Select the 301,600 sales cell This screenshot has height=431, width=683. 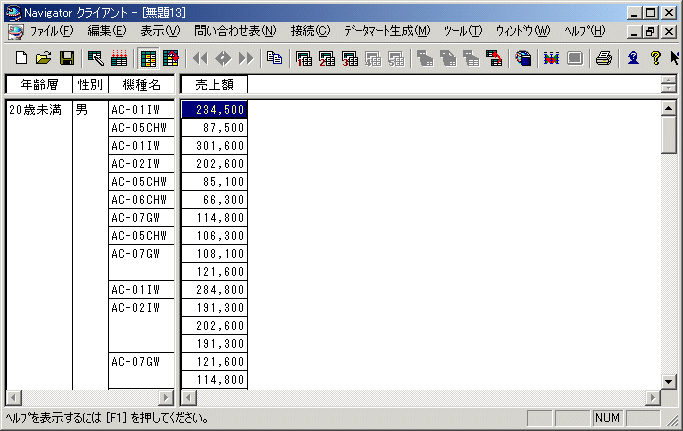tap(214, 146)
